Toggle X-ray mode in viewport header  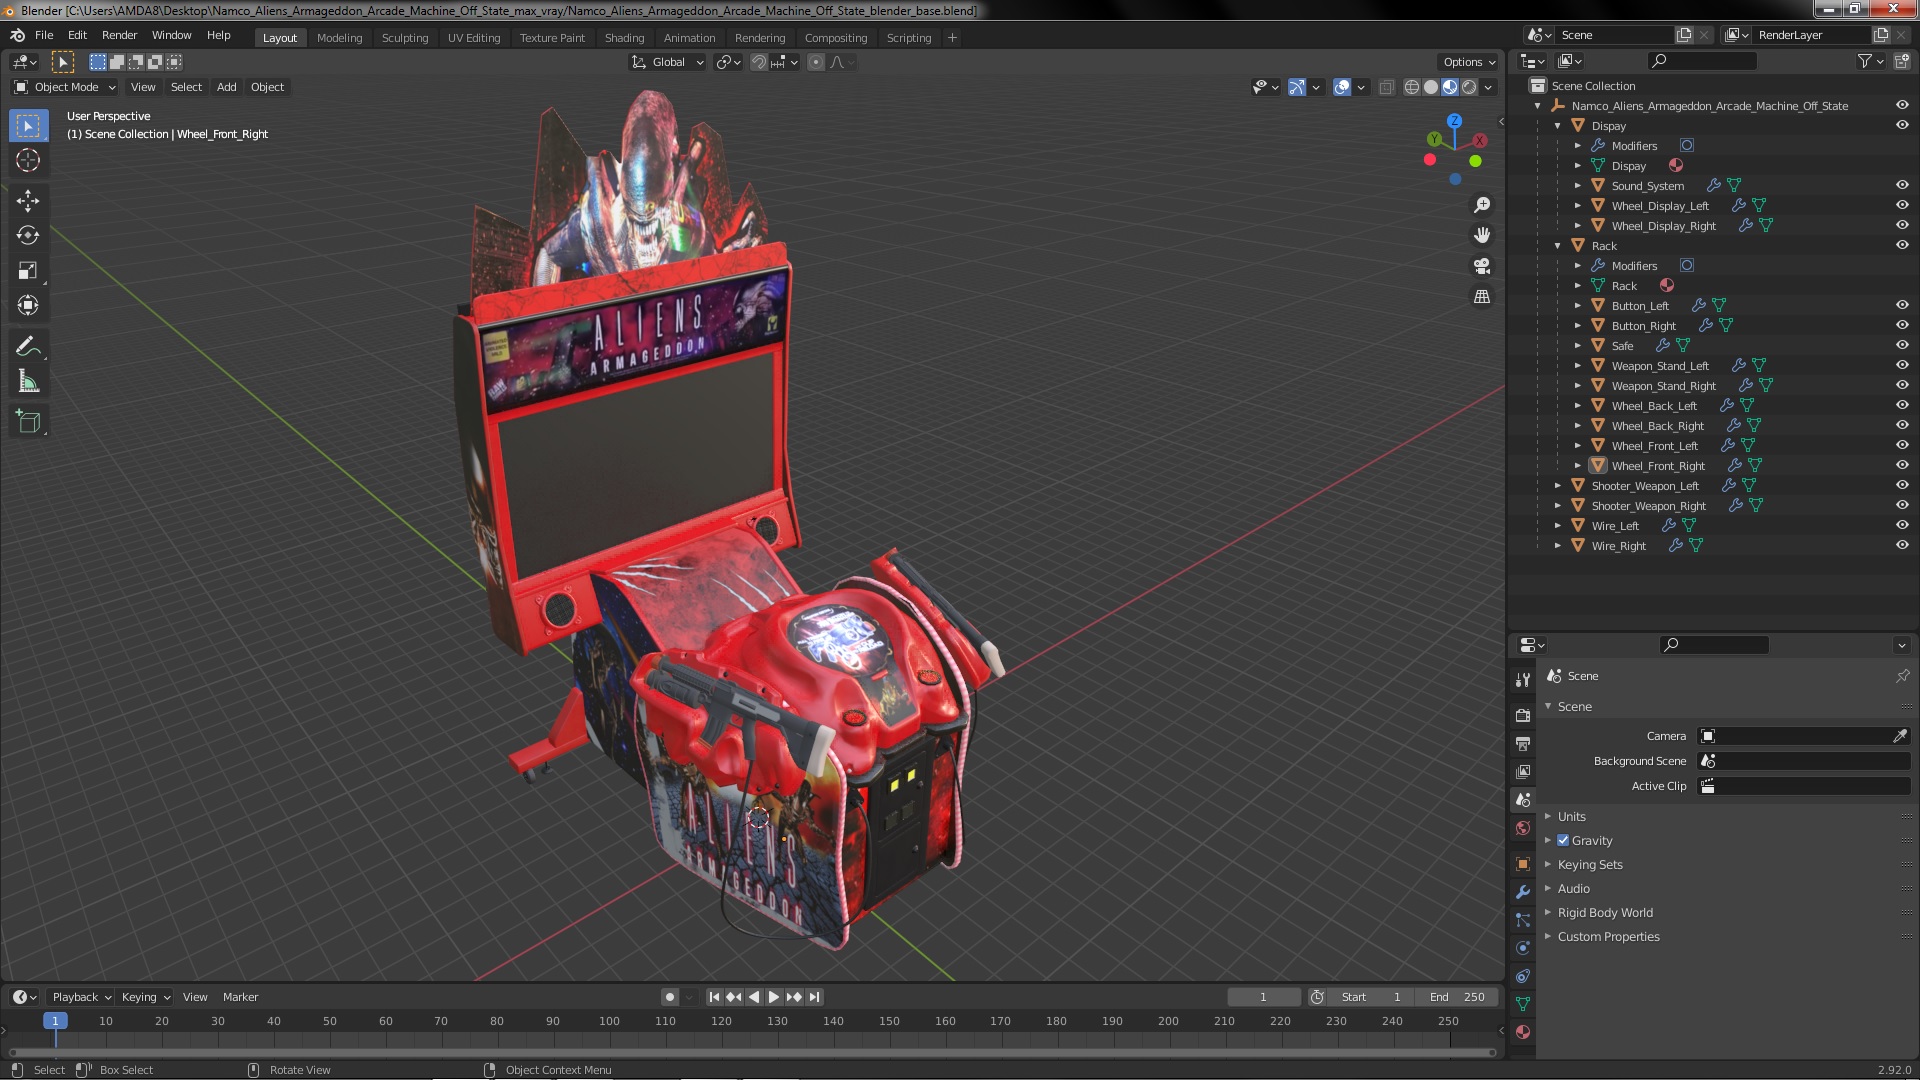point(1386,87)
